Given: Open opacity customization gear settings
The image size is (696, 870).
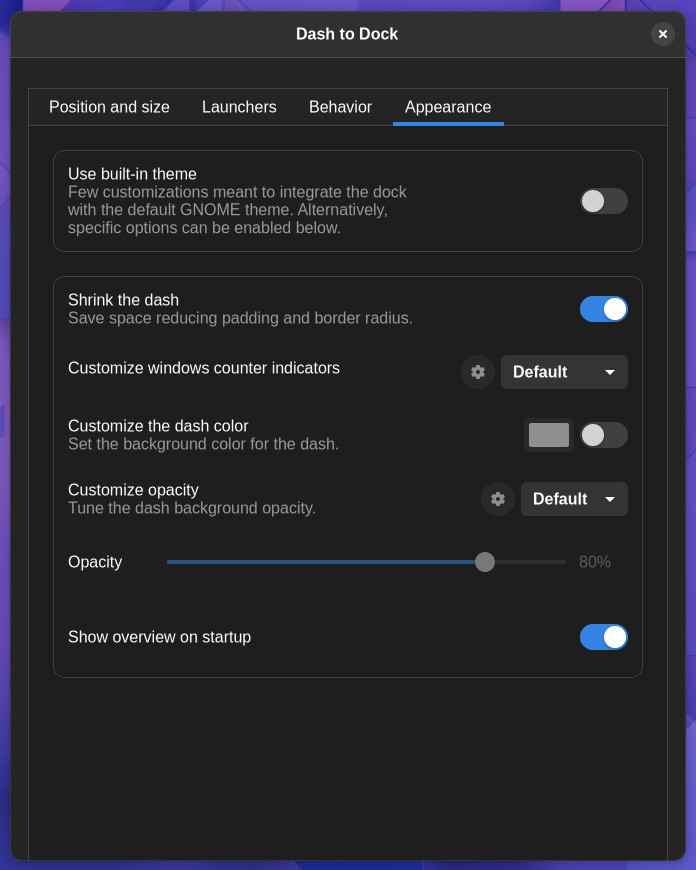Looking at the screenshot, I should pyautogui.click(x=497, y=499).
